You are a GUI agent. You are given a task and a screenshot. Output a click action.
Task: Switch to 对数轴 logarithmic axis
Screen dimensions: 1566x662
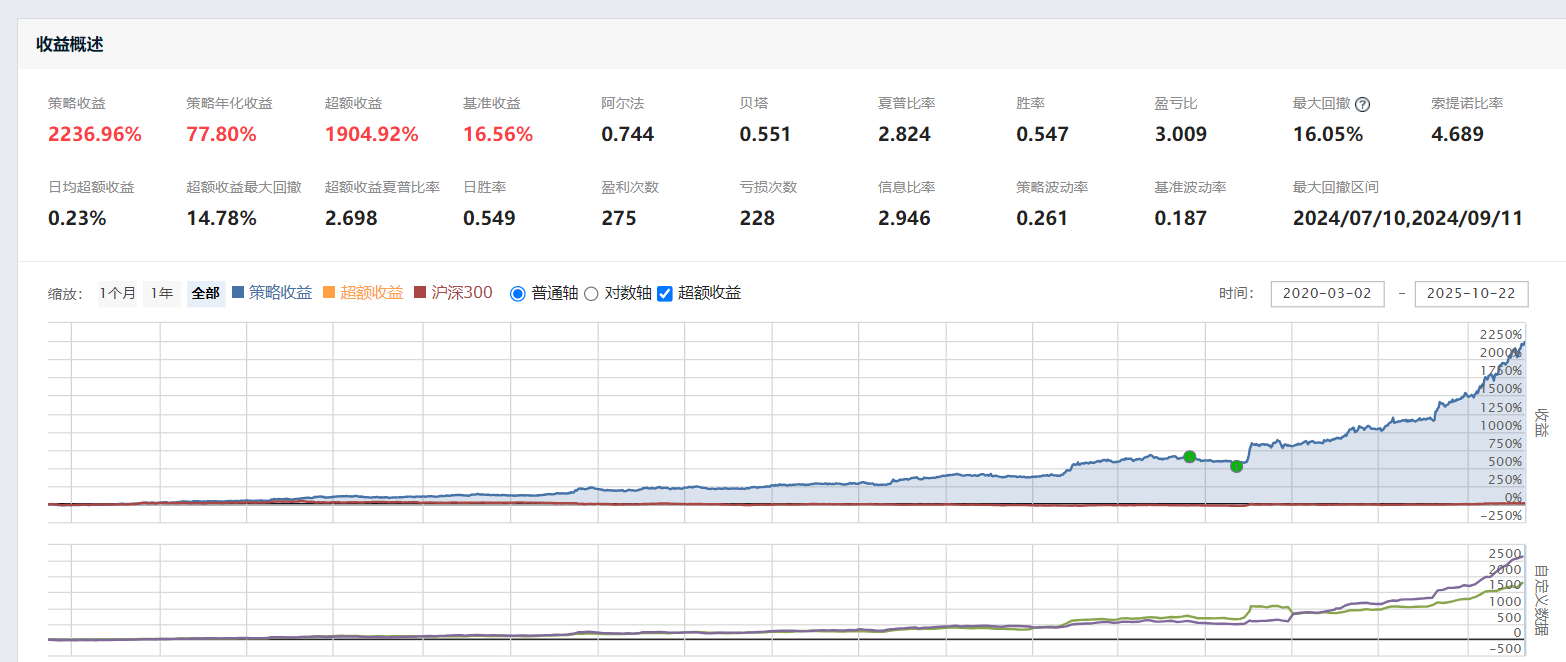(591, 294)
